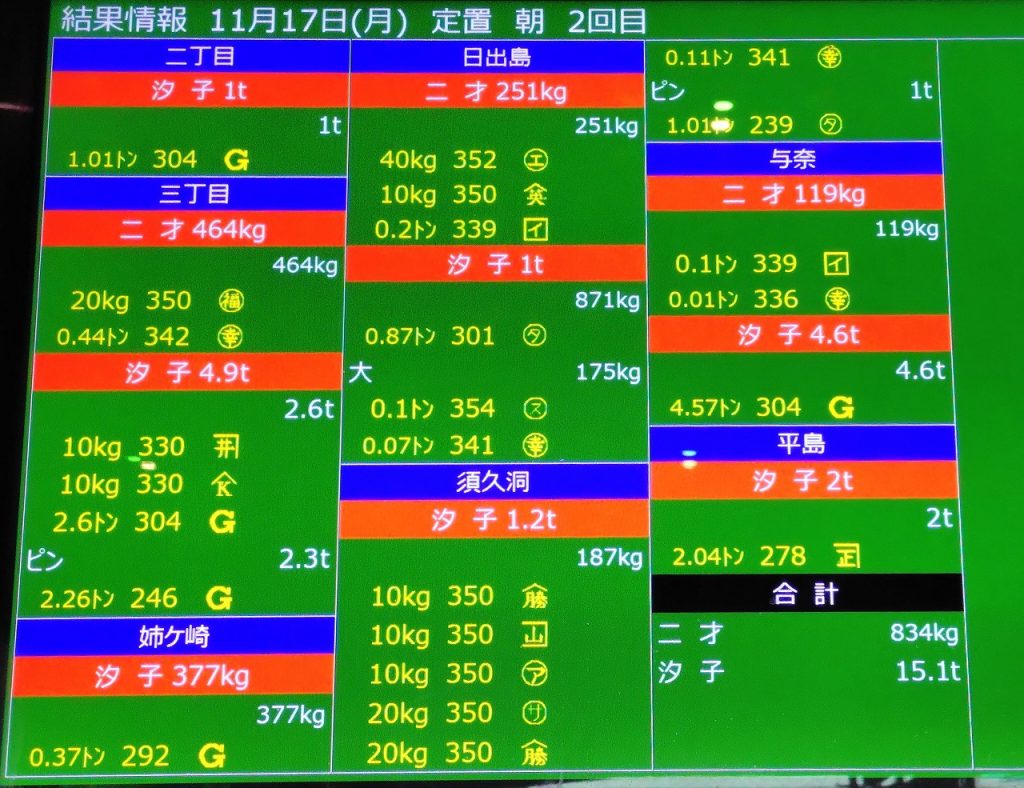Select the 正 mark beside 2.04トン 278

point(846,556)
